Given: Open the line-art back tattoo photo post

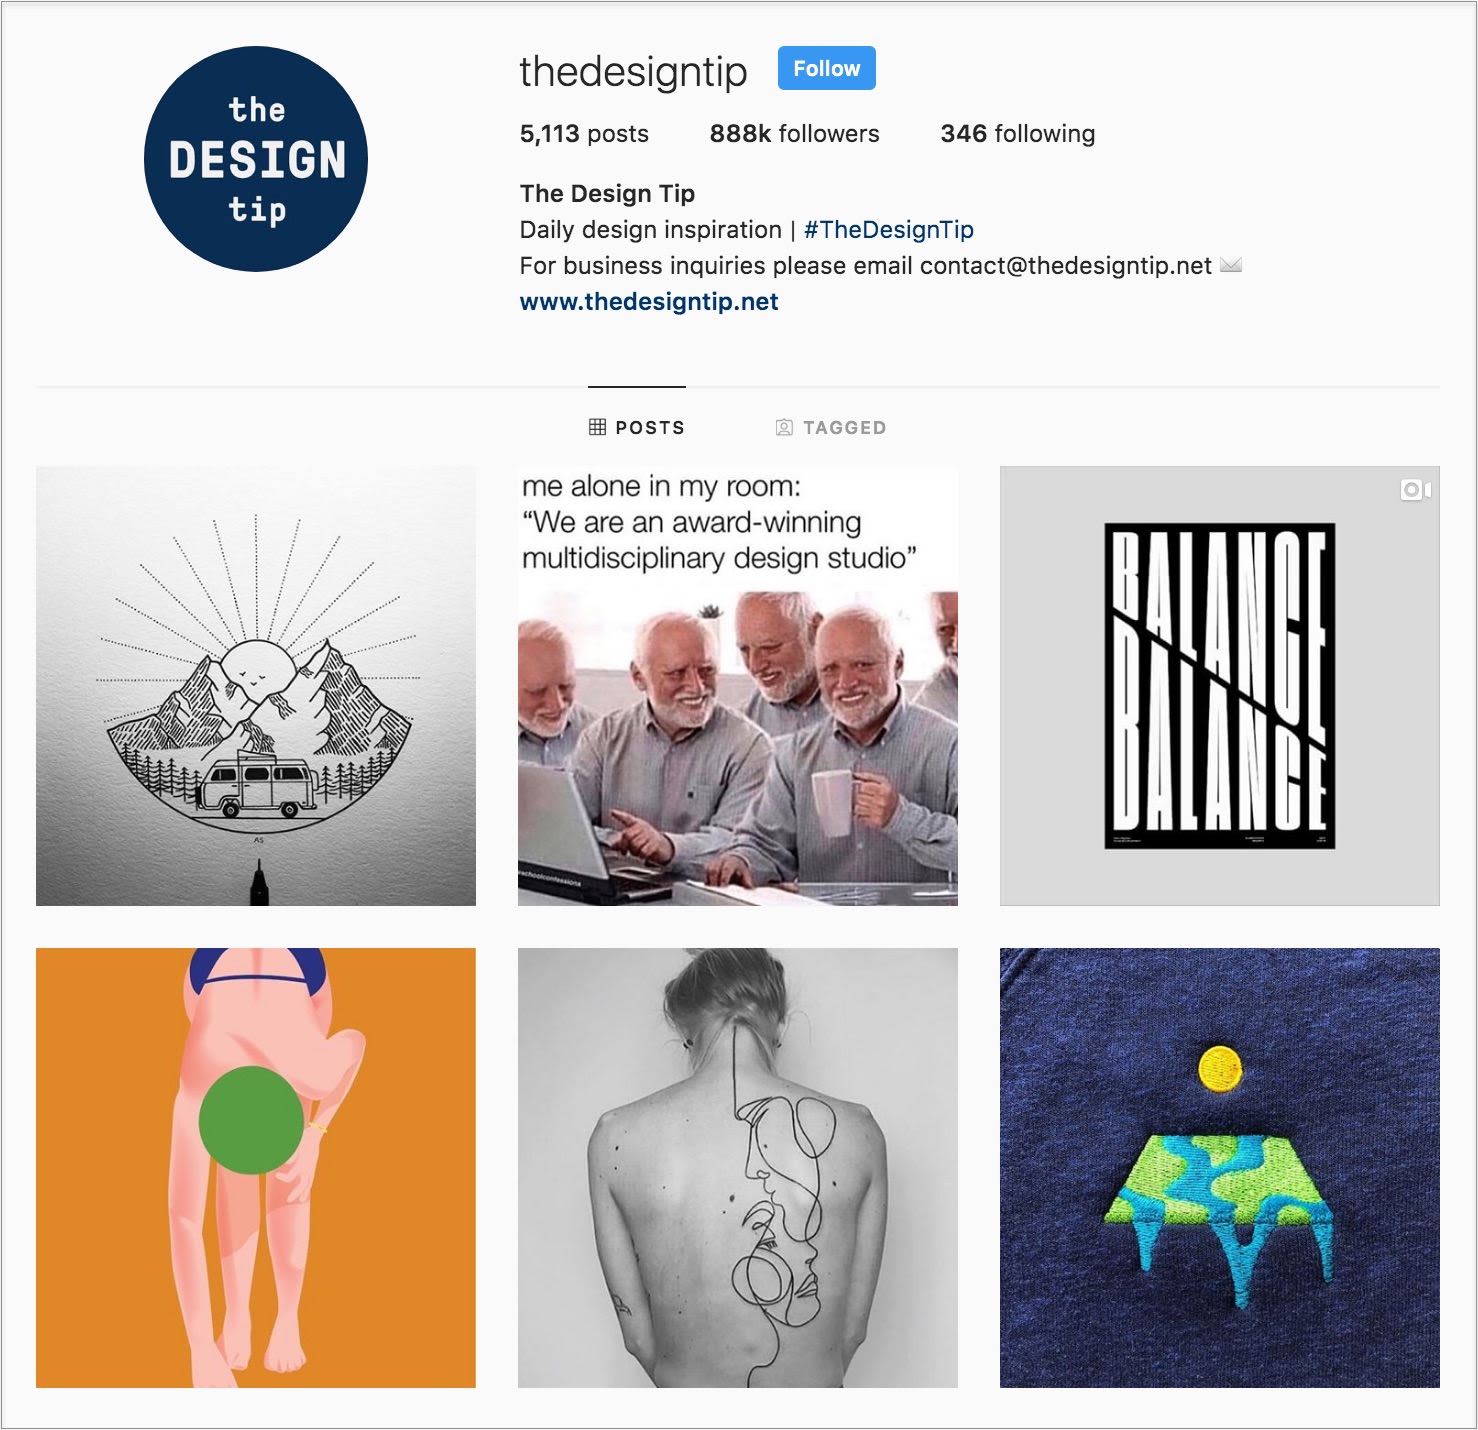Looking at the screenshot, I should pos(738,1168).
